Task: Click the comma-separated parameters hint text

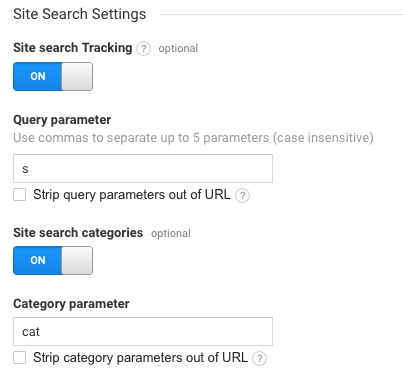Action: pyautogui.click(x=193, y=138)
